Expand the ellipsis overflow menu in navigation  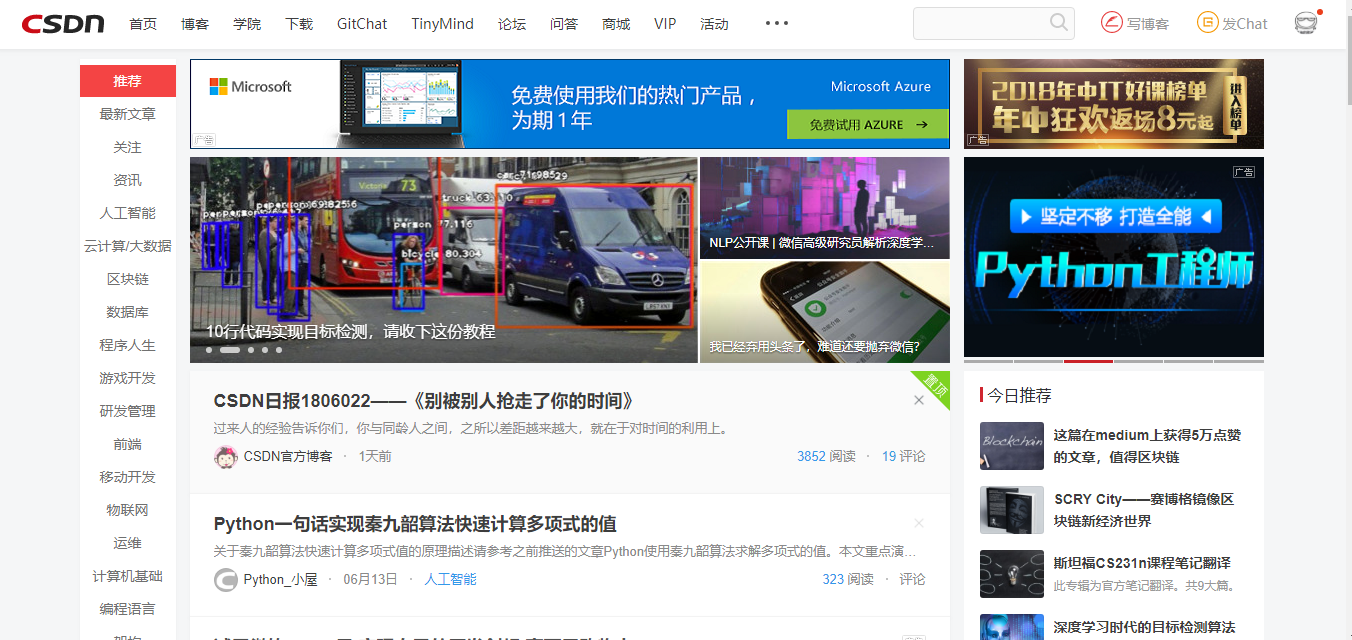point(777,22)
